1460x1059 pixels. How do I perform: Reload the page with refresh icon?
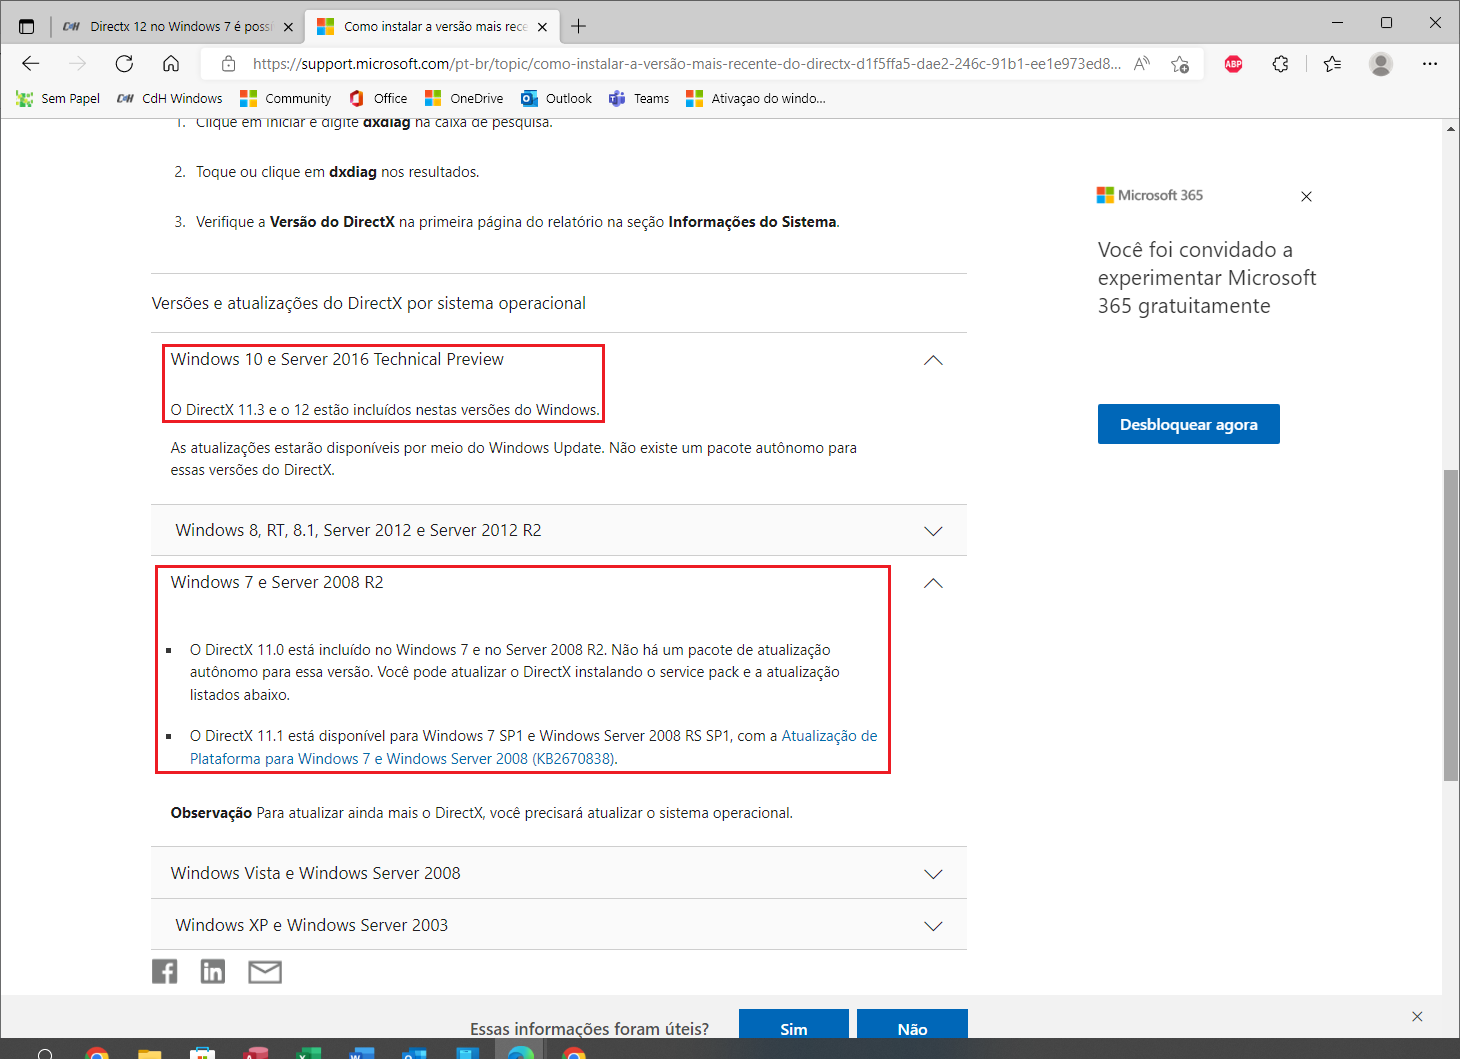124,64
